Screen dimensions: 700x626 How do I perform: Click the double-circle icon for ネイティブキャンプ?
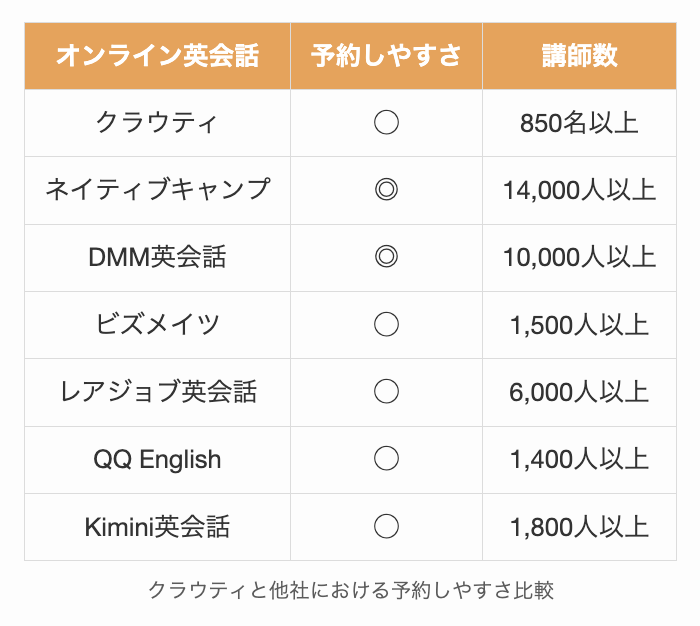tap(386, 189)
